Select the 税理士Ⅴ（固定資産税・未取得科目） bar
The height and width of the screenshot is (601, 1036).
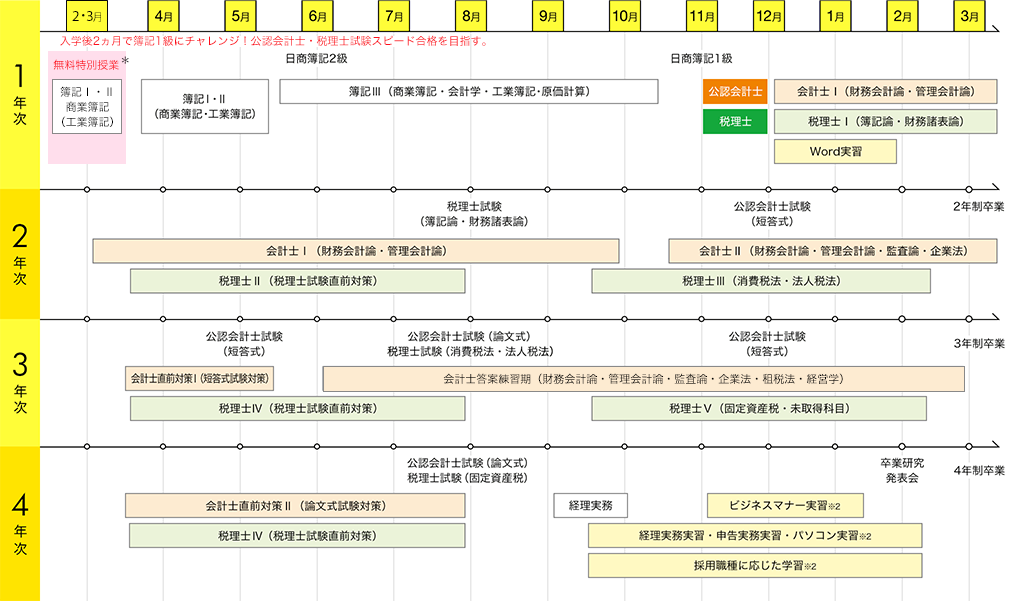pyautogui.click(x=758, y=408)
